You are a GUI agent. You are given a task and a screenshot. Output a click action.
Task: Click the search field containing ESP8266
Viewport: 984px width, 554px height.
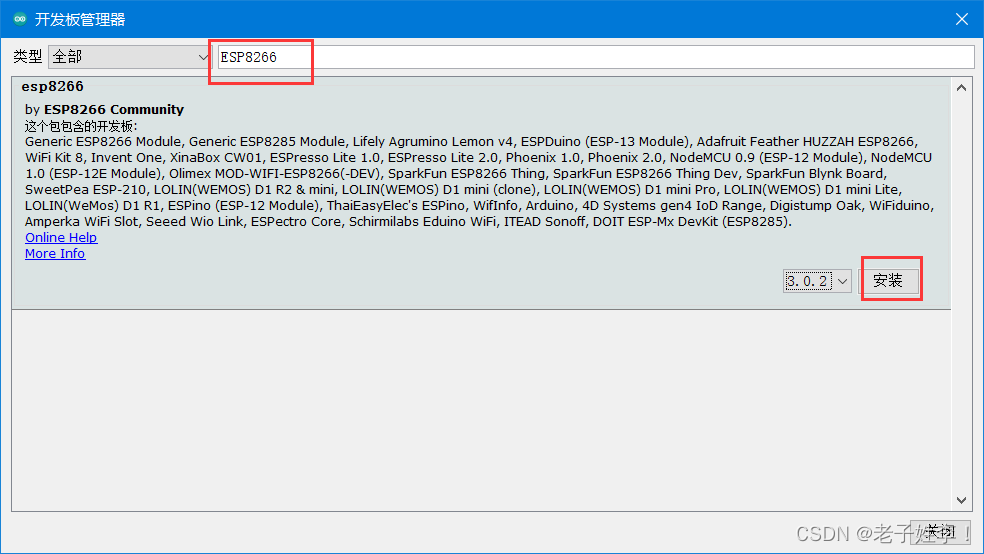point(594,57)
